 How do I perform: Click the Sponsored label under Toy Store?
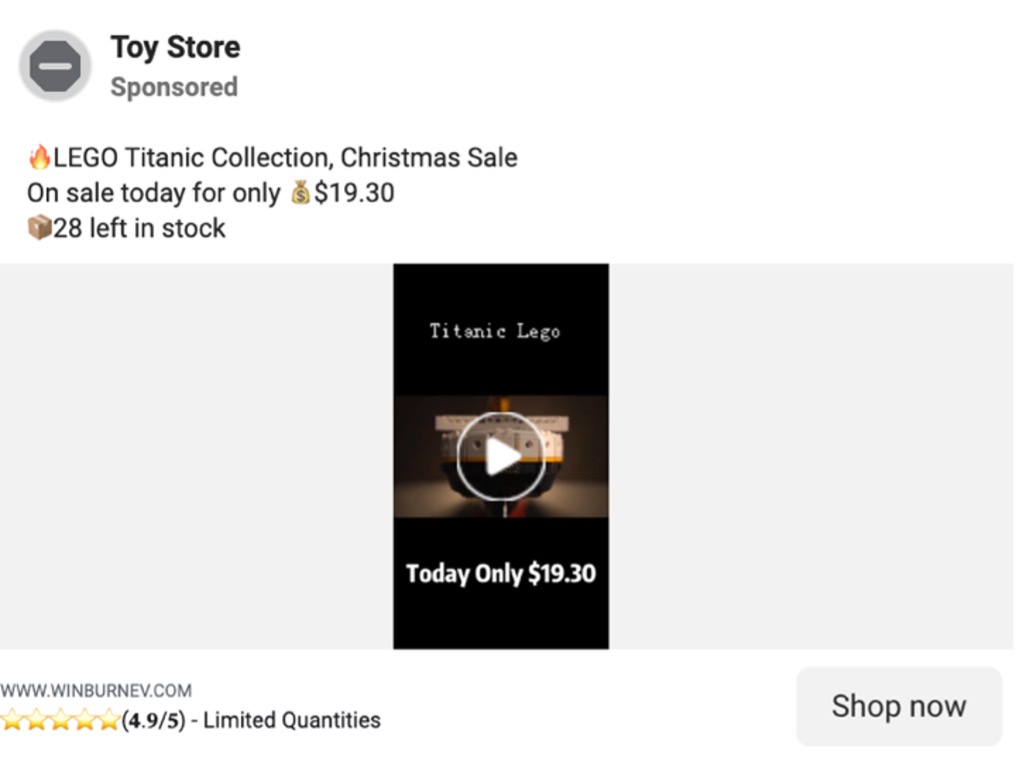pyautogui.click(x=174, y=87)
